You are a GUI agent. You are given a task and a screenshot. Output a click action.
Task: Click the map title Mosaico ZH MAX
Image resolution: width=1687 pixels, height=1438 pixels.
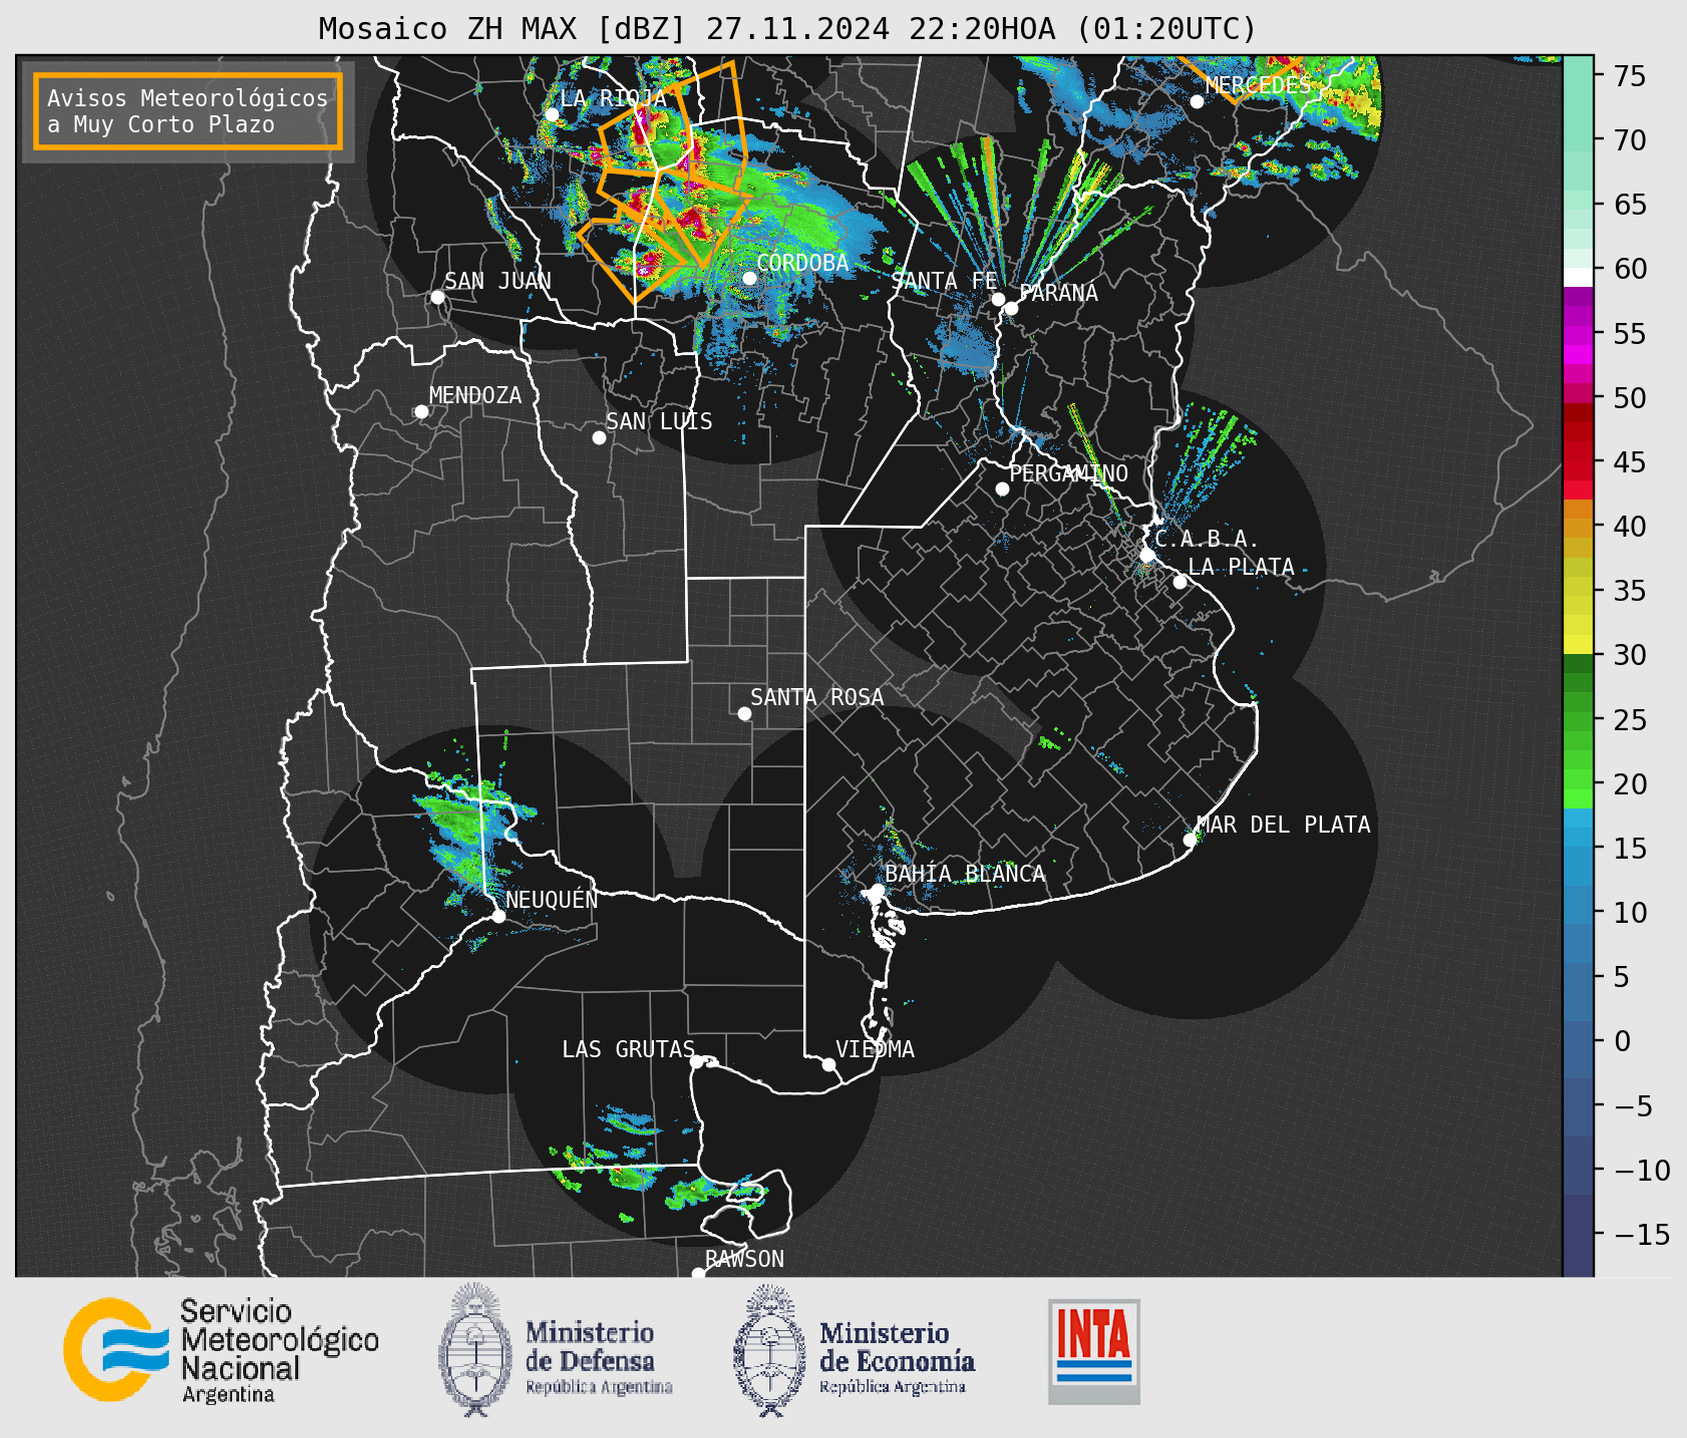point(787,29)
